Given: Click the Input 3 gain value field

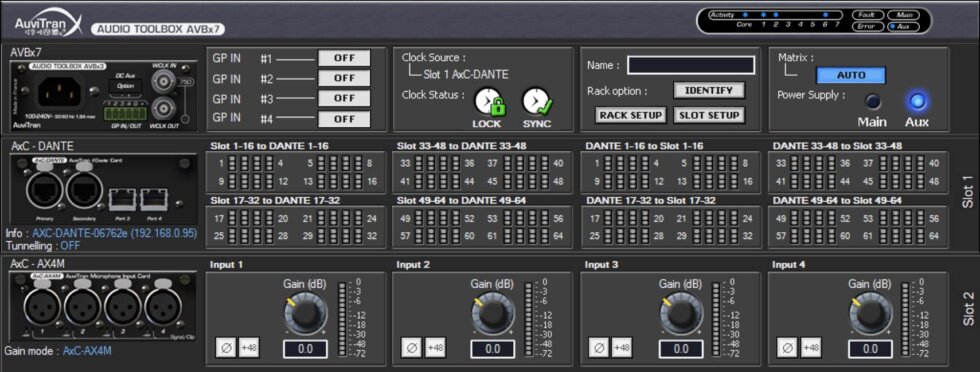Looking at the screenshot, I should [x=681, y=349].
